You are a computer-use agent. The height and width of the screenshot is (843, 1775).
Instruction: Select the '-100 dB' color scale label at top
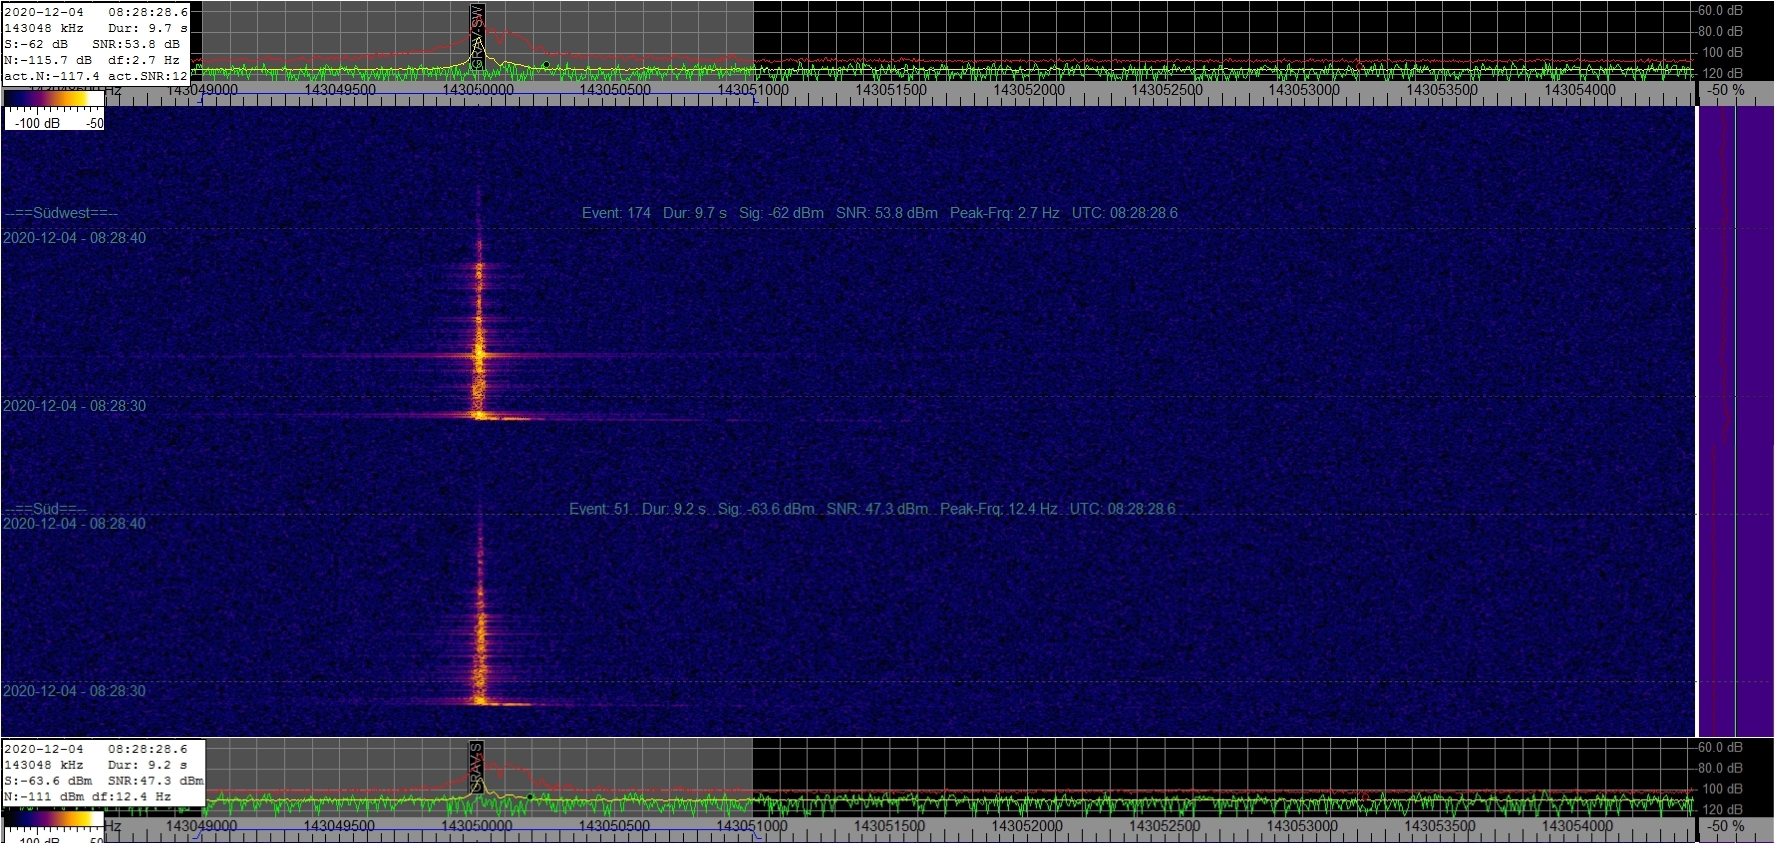tap(38, 123)
